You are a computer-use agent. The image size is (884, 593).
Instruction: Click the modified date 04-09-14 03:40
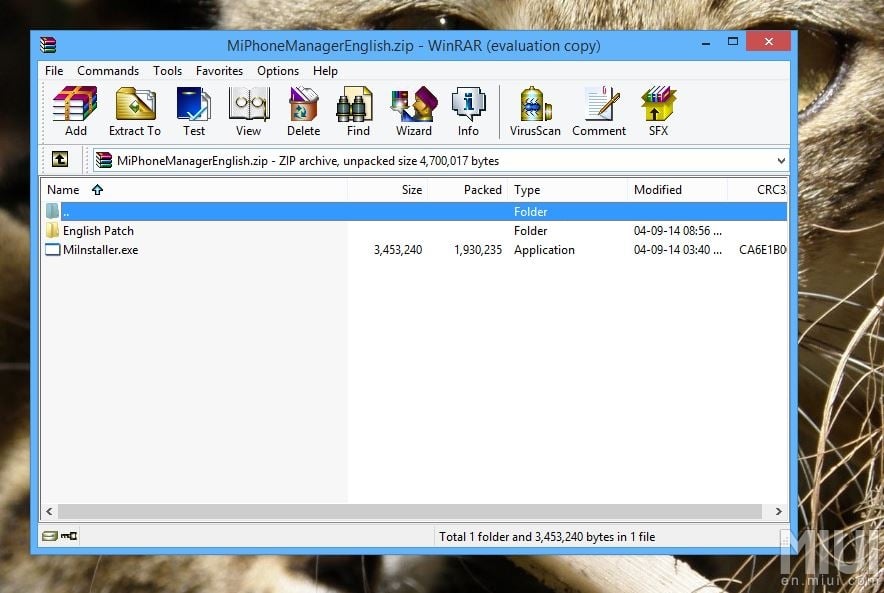click(678, 250)
